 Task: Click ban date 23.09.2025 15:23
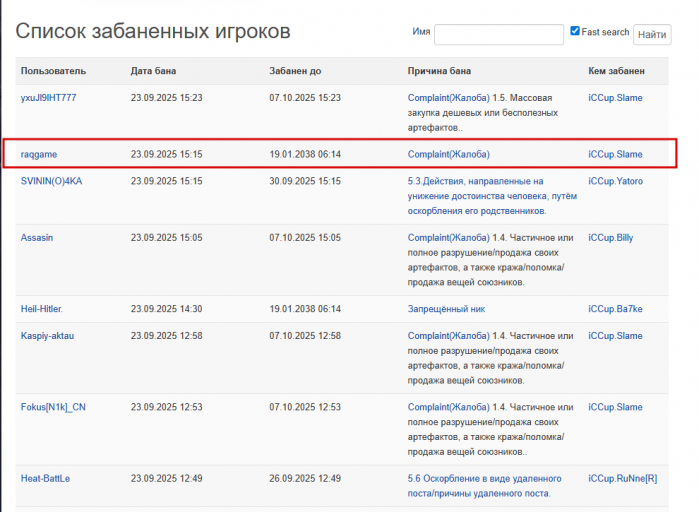166,98
